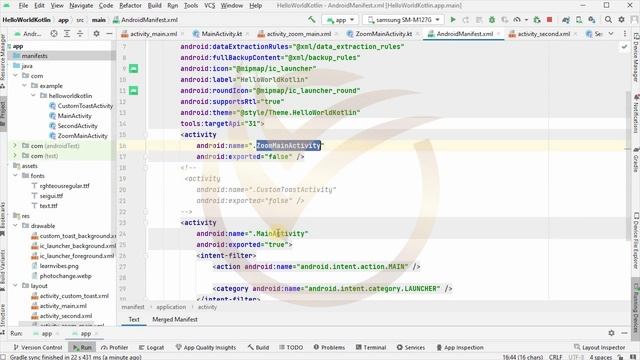Open the VCS menu
The width and height of the screenshot is (640, 360).
[x=209, y=6]
